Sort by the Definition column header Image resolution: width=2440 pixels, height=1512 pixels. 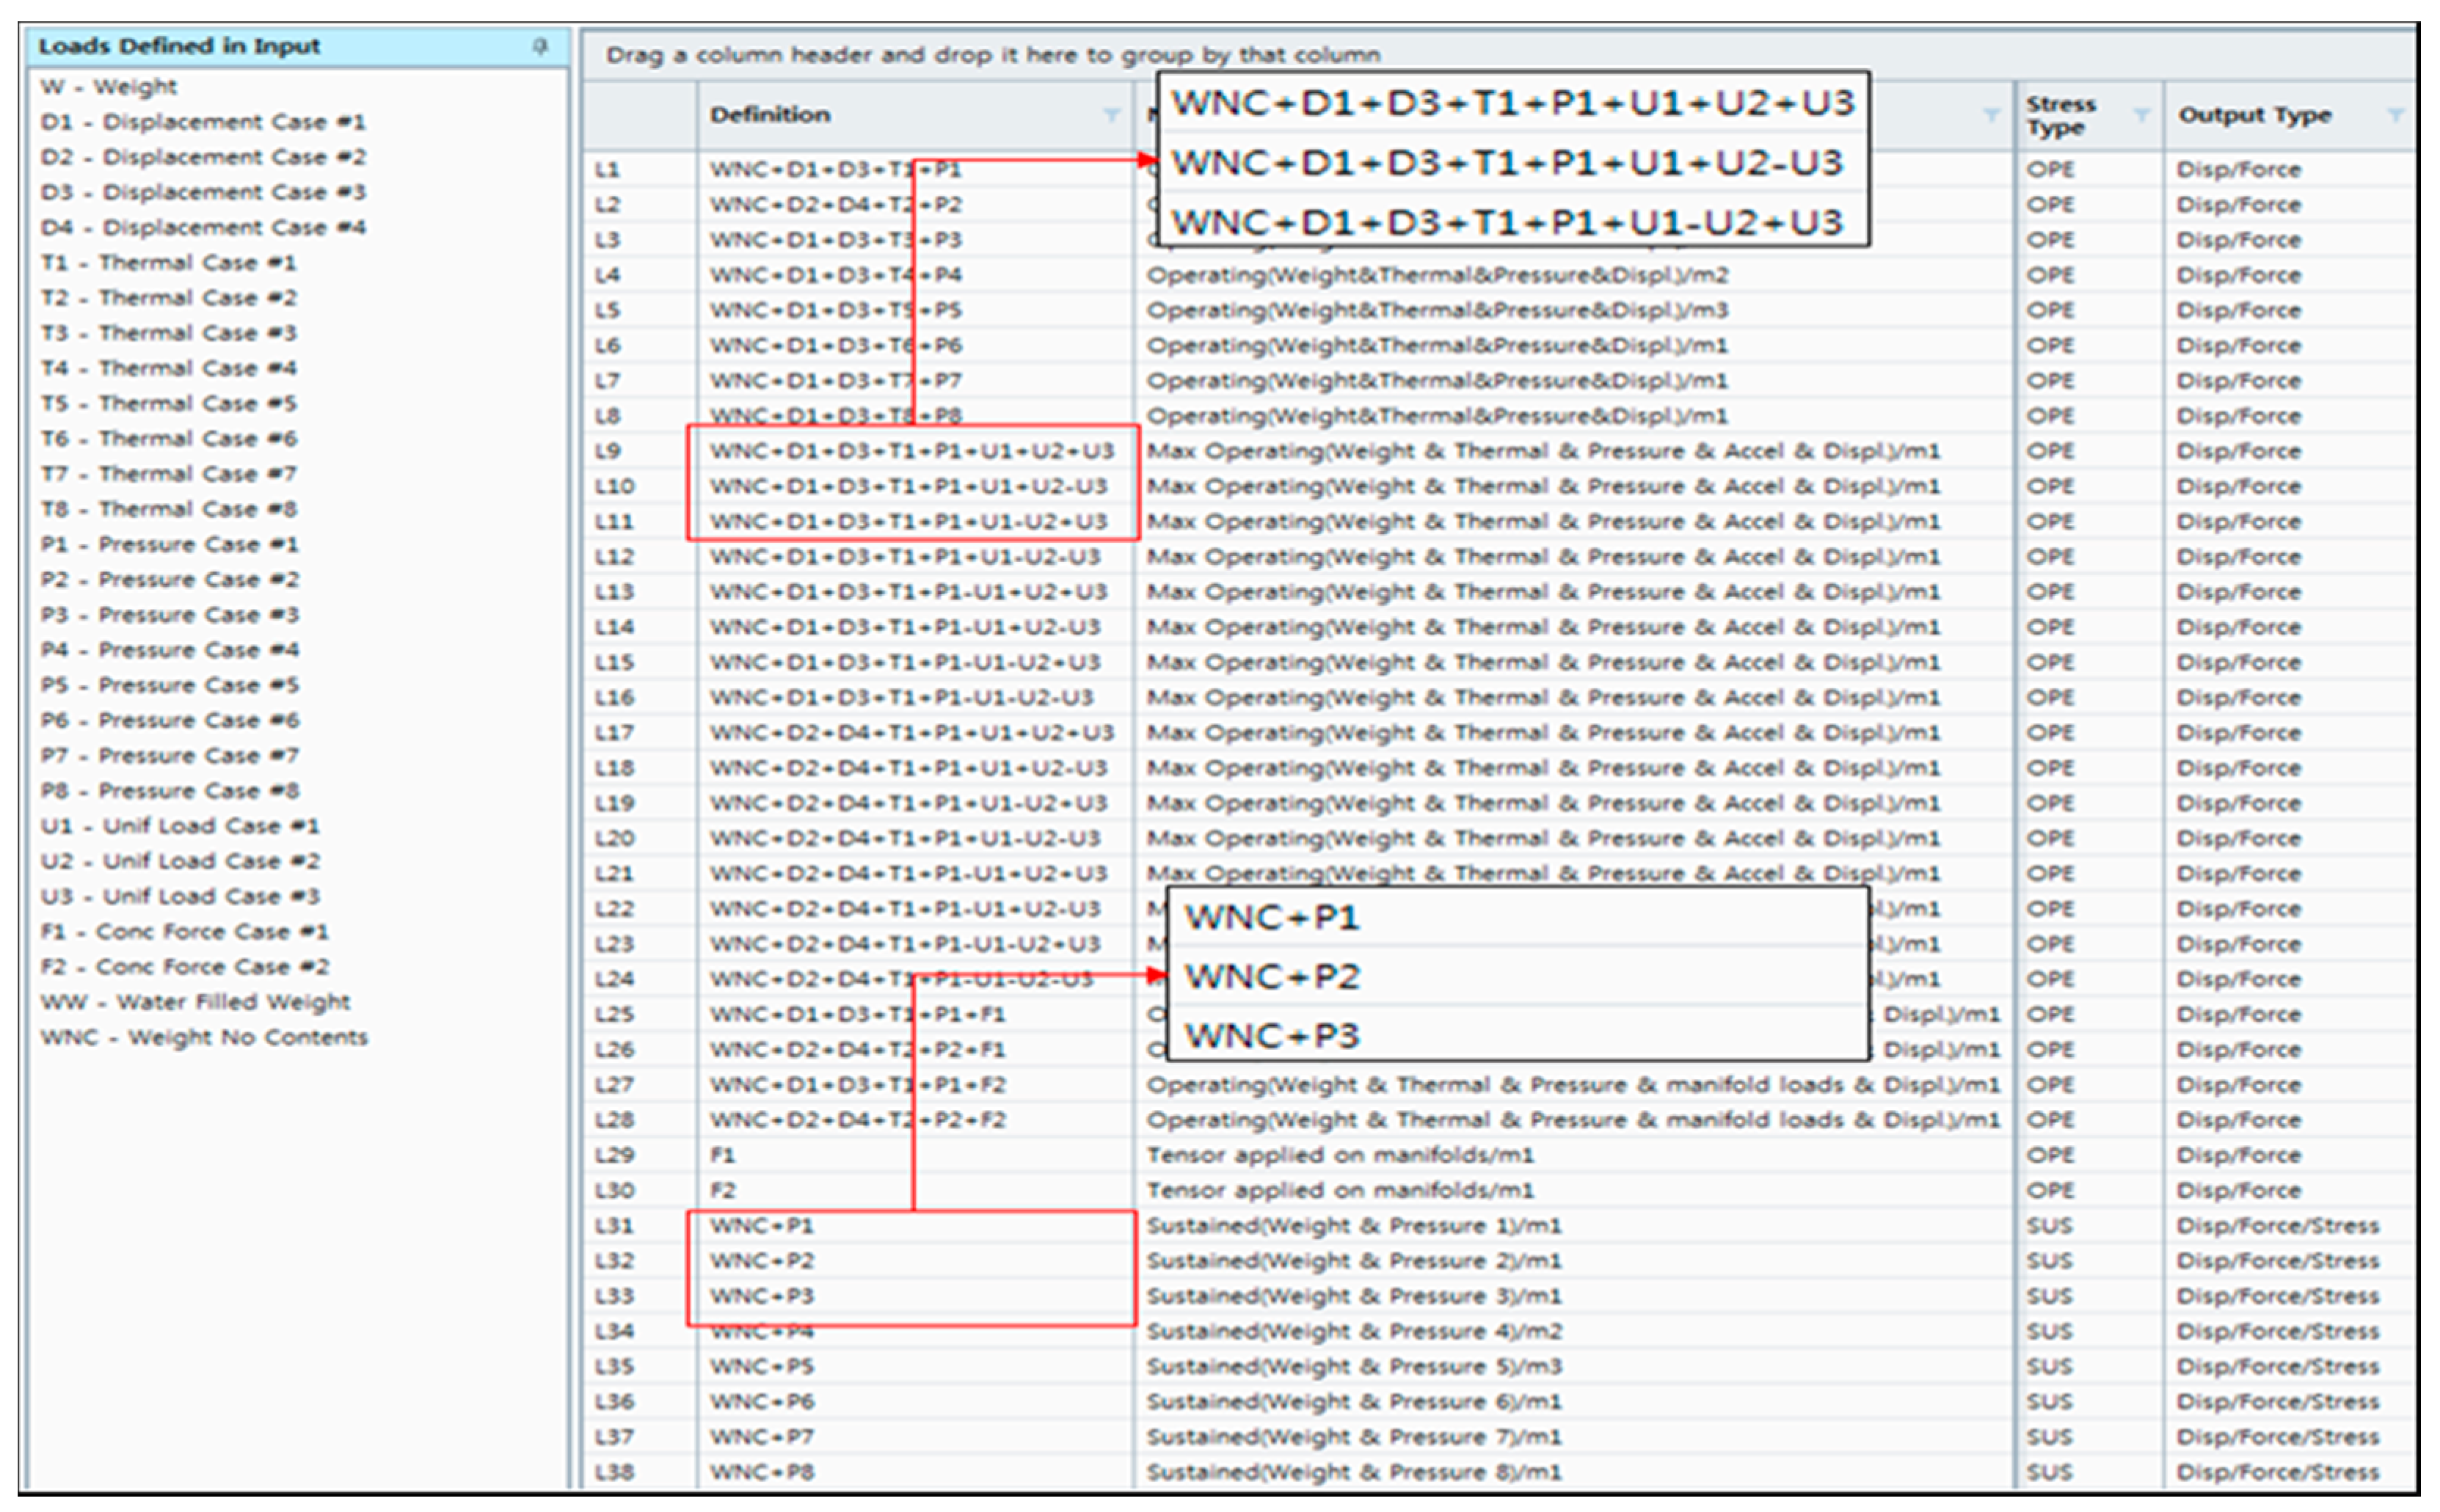(770, 115)
